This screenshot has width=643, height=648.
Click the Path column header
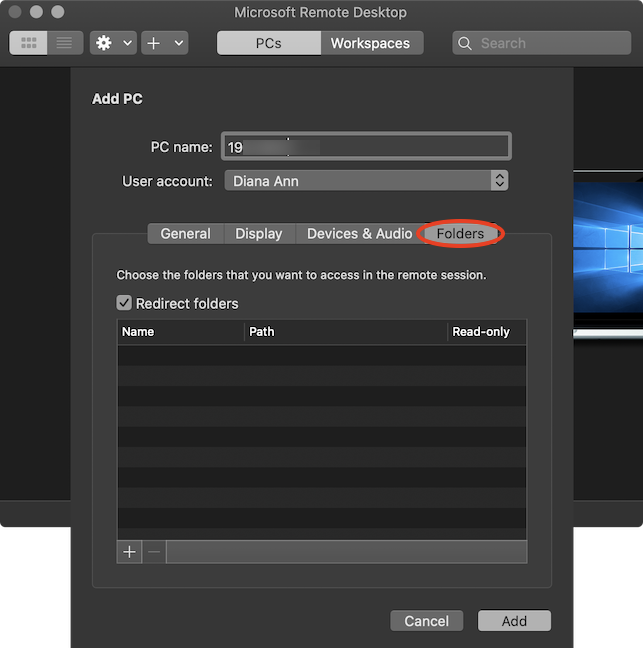(x=346, y=331)
